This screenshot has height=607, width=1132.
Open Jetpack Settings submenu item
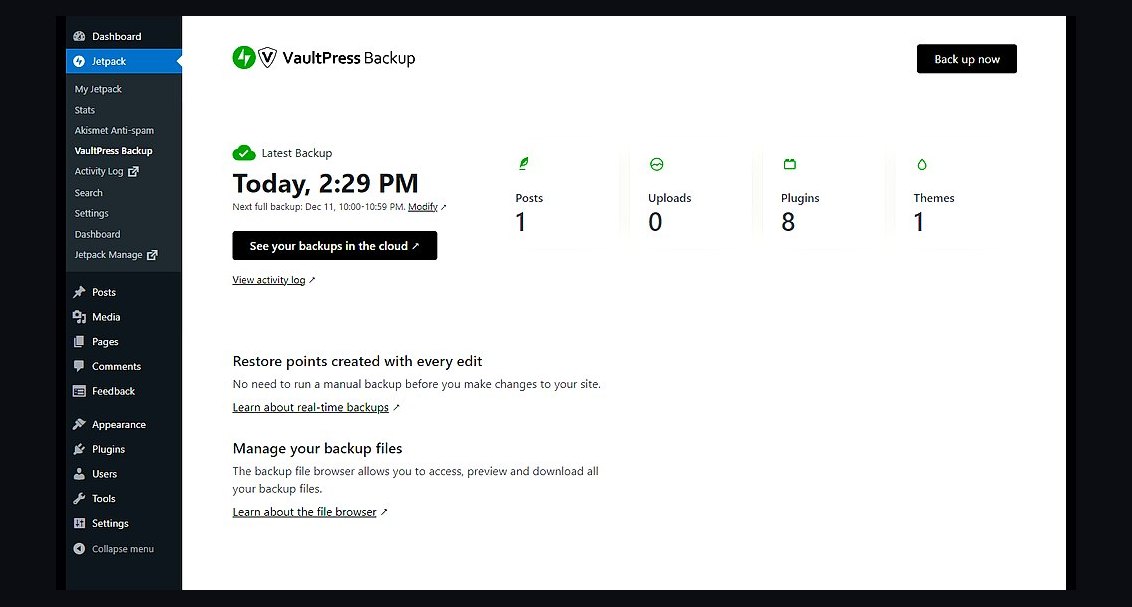click(x=92, y=214)
